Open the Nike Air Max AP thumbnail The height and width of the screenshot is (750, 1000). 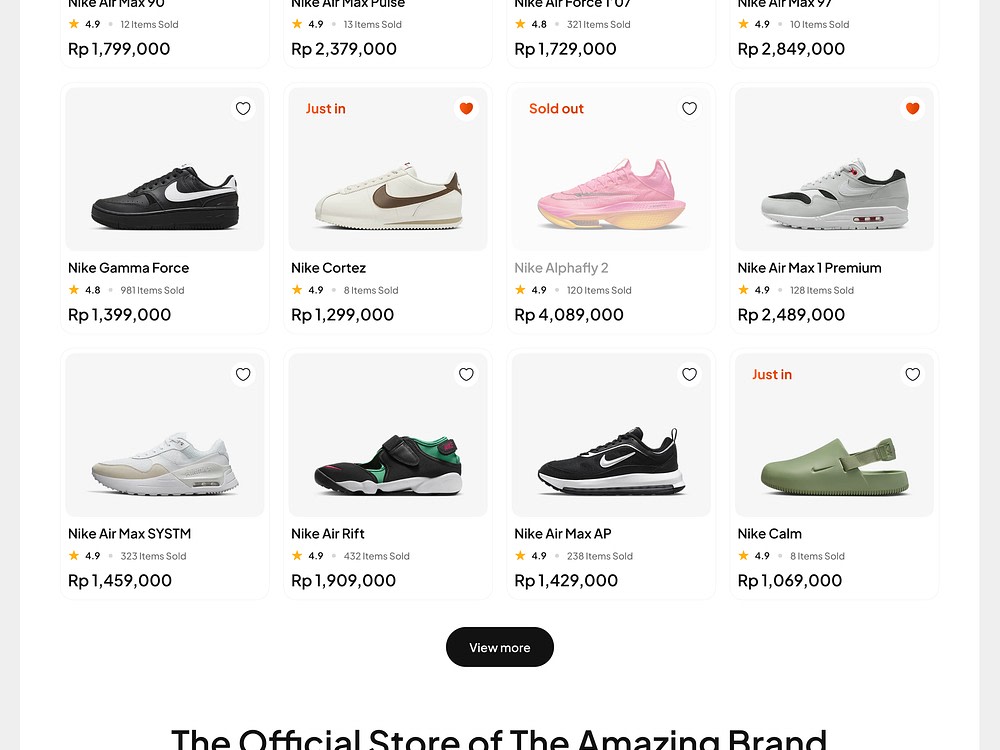[611, 435]
